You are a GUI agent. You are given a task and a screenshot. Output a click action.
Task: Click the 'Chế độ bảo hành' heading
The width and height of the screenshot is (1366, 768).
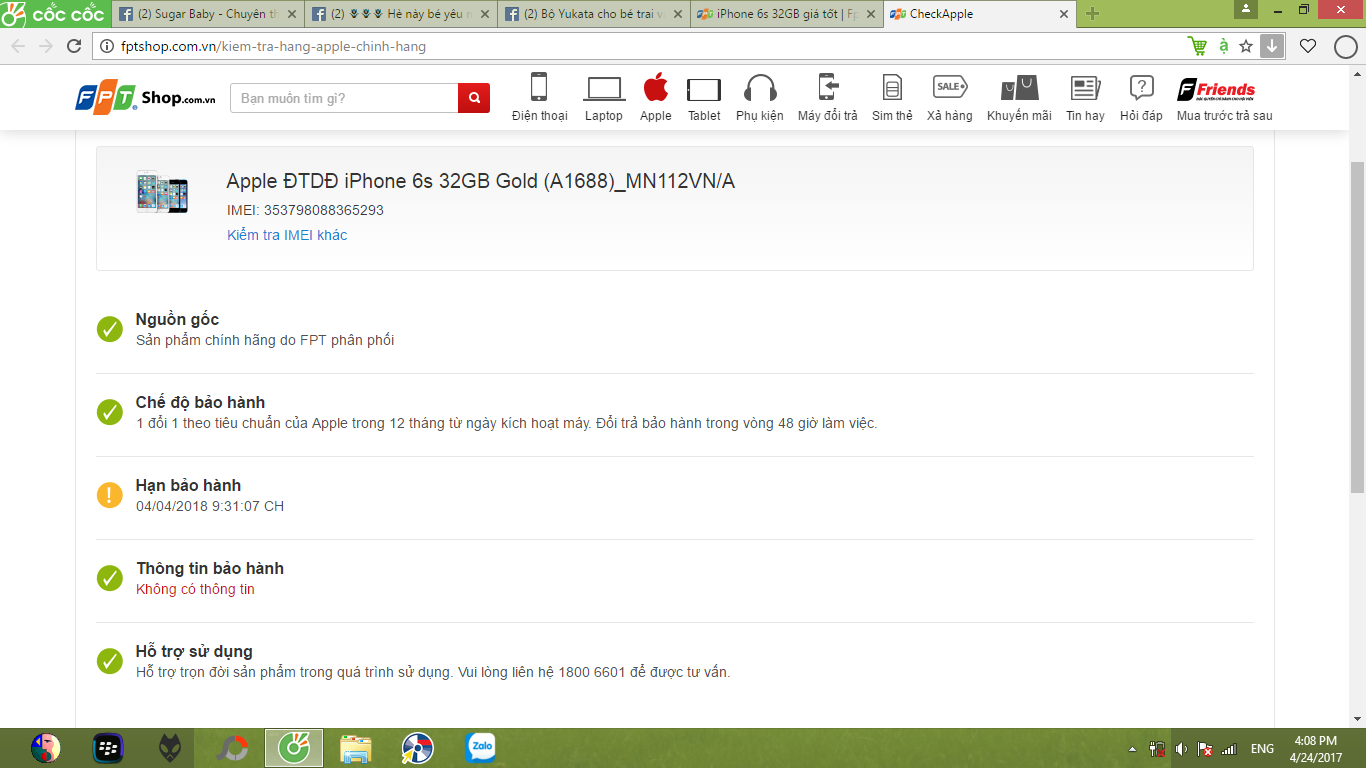[x=201, y=403]
